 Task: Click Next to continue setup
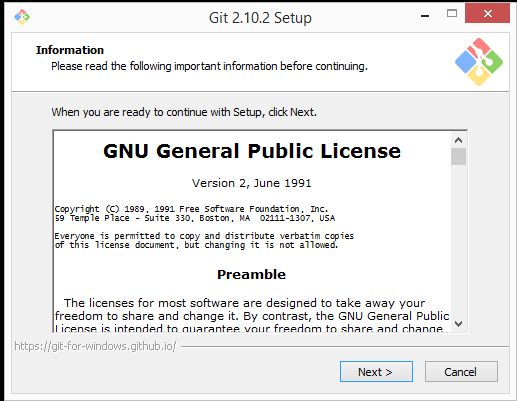tap(376, 371)
